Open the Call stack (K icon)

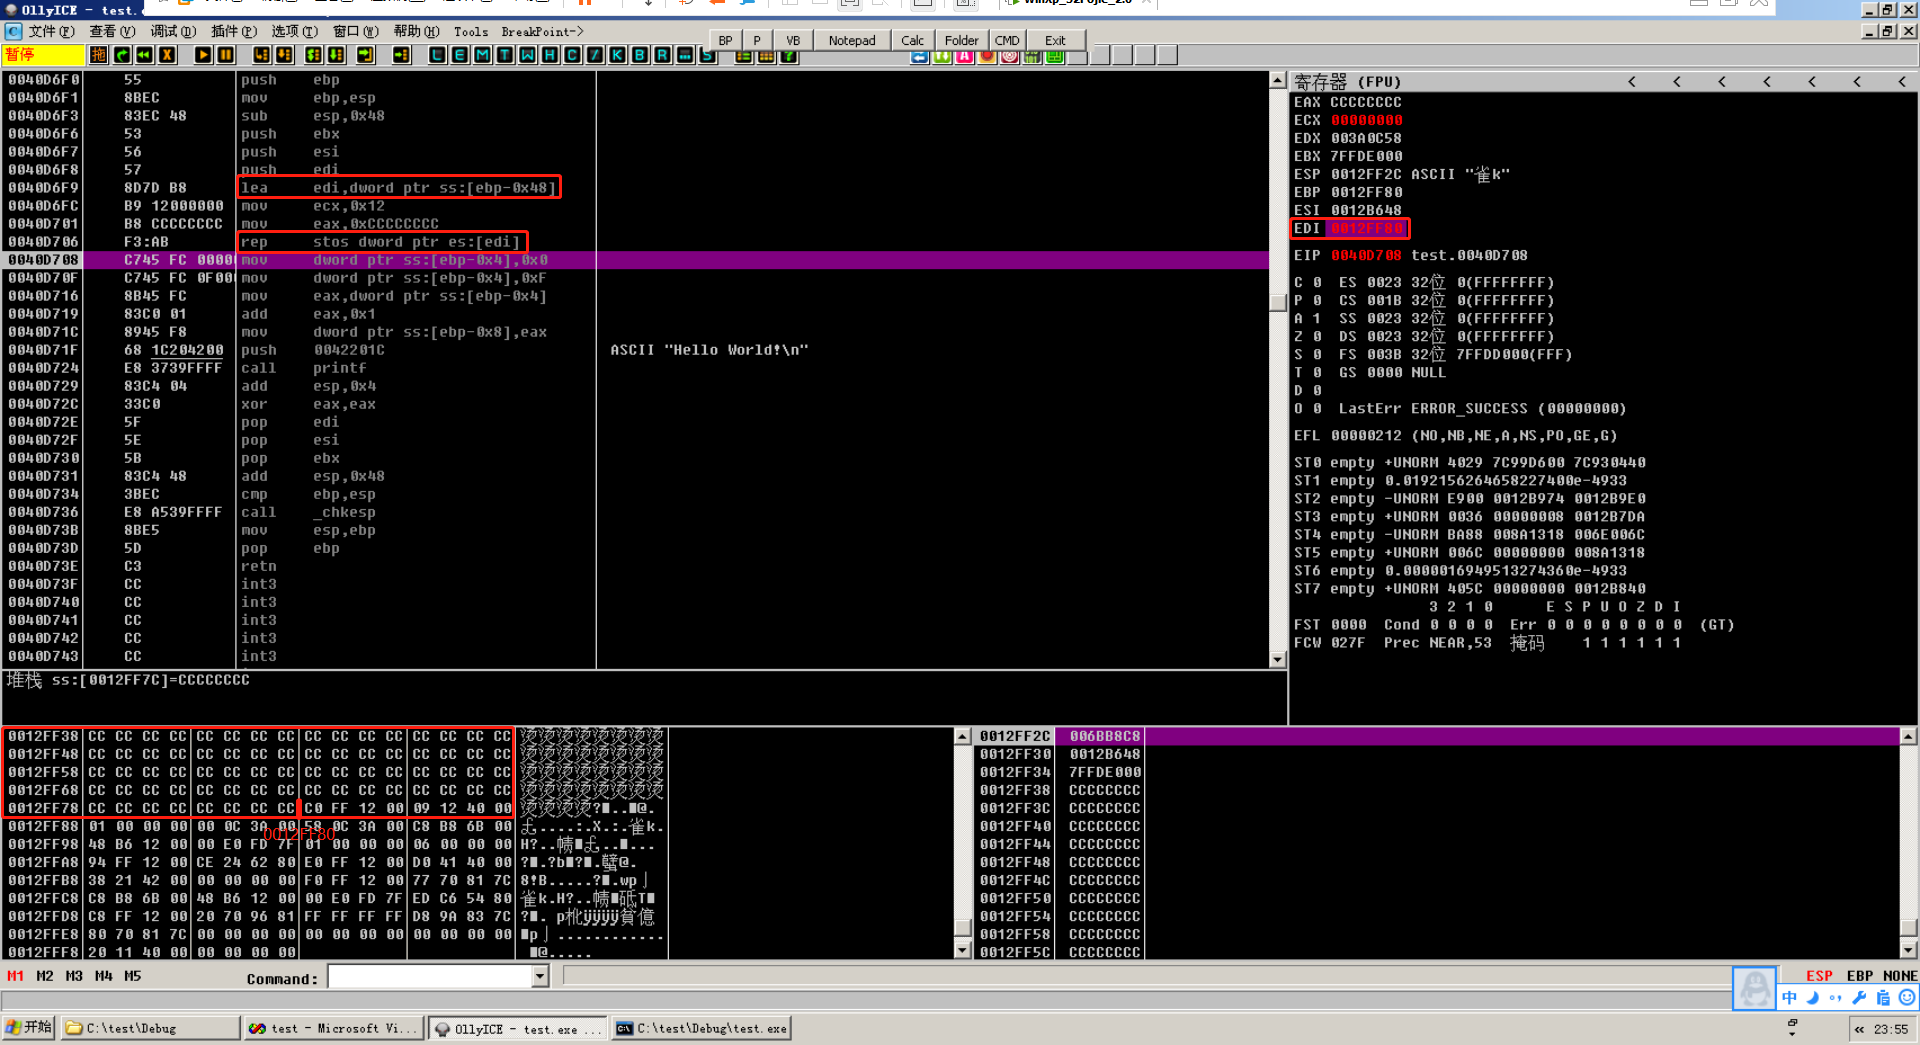pos(617,55)
